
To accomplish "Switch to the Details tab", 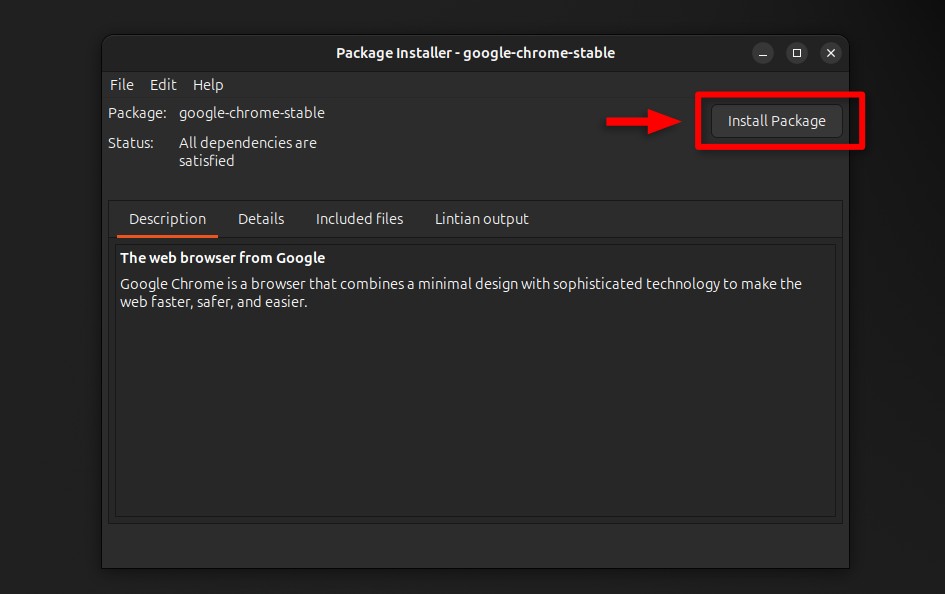I will (x=261, y=219).
